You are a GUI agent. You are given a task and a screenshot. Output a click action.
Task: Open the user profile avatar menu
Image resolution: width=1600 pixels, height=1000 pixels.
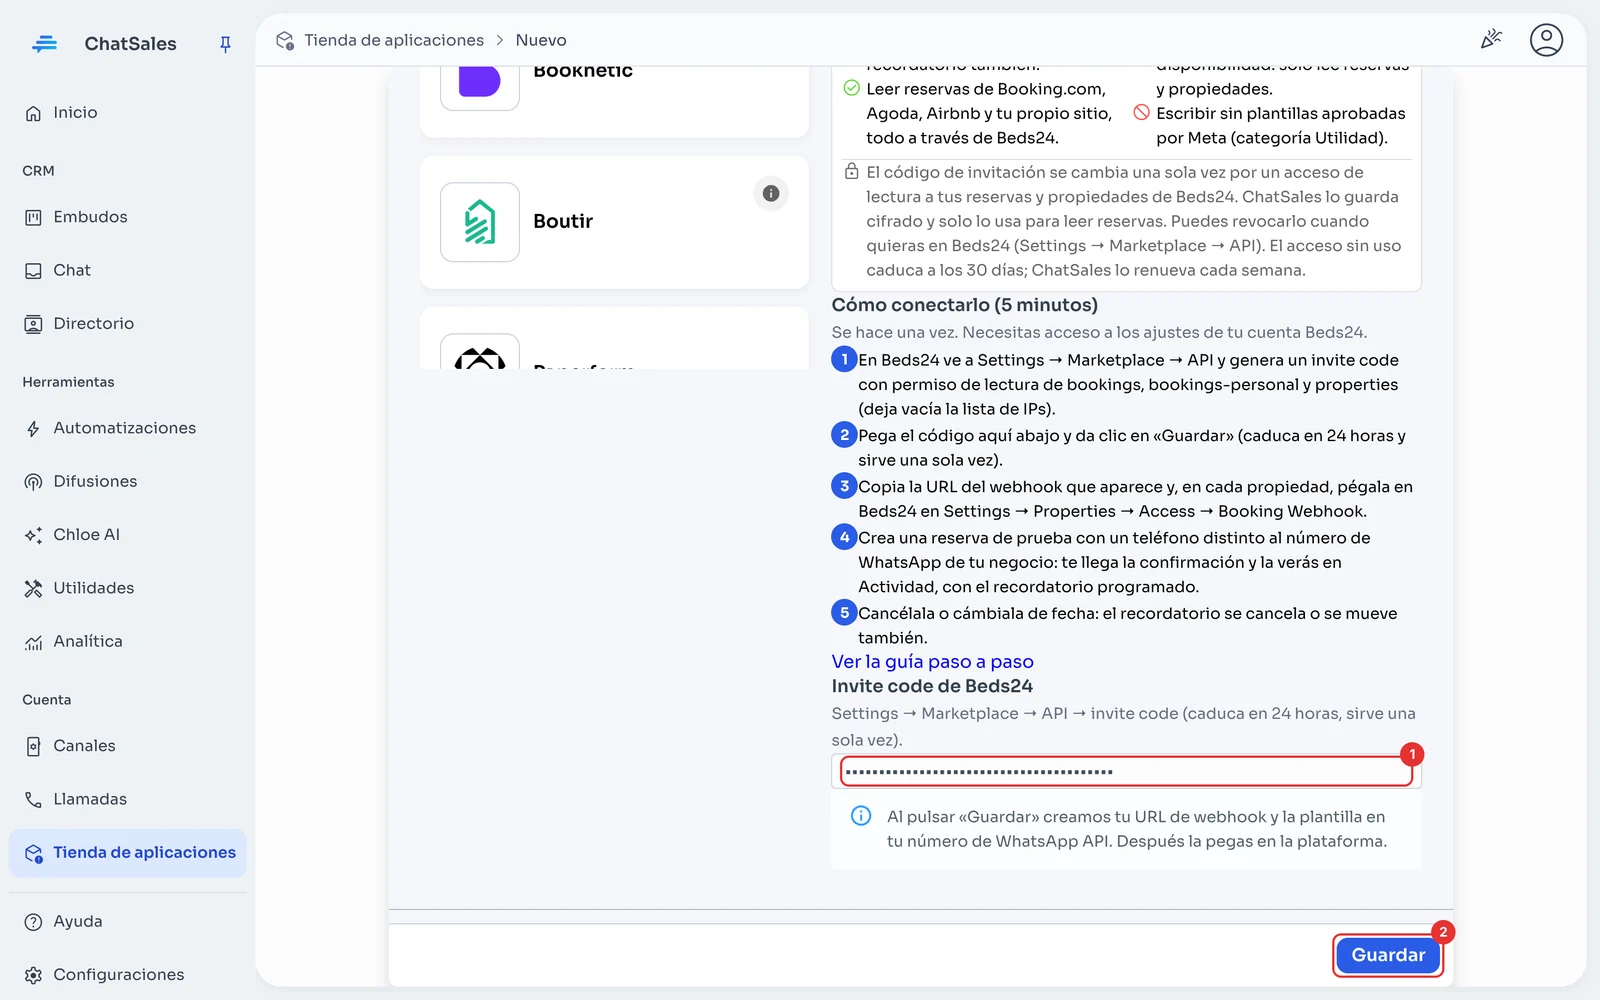1546,39
